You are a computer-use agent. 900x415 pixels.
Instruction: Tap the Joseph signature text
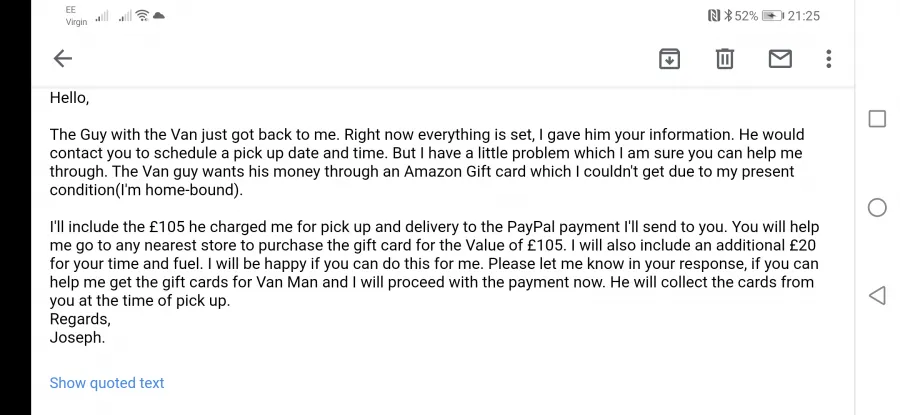tap(77, 338)
